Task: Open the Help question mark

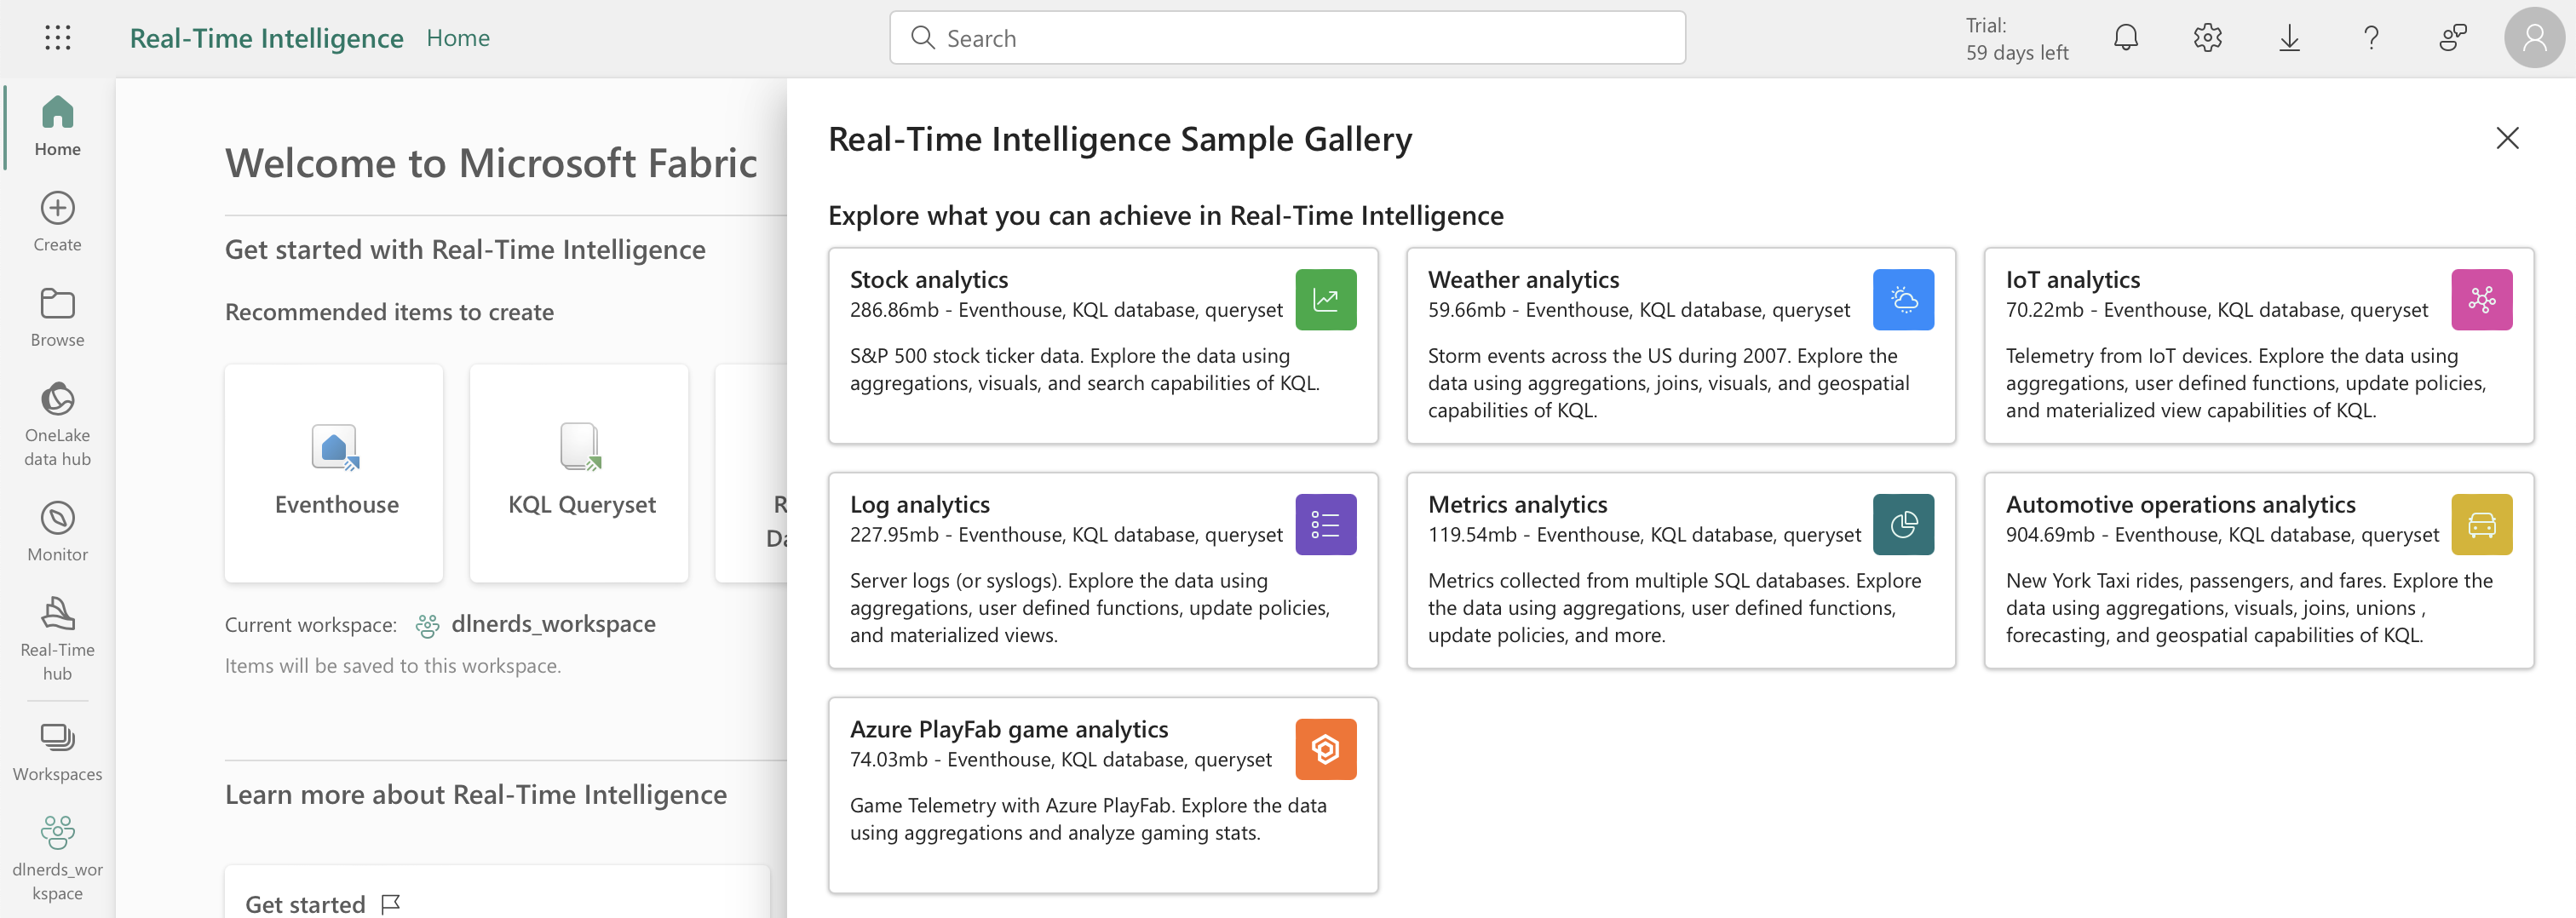Action: pyautogui.click(x=2371, y=37)
